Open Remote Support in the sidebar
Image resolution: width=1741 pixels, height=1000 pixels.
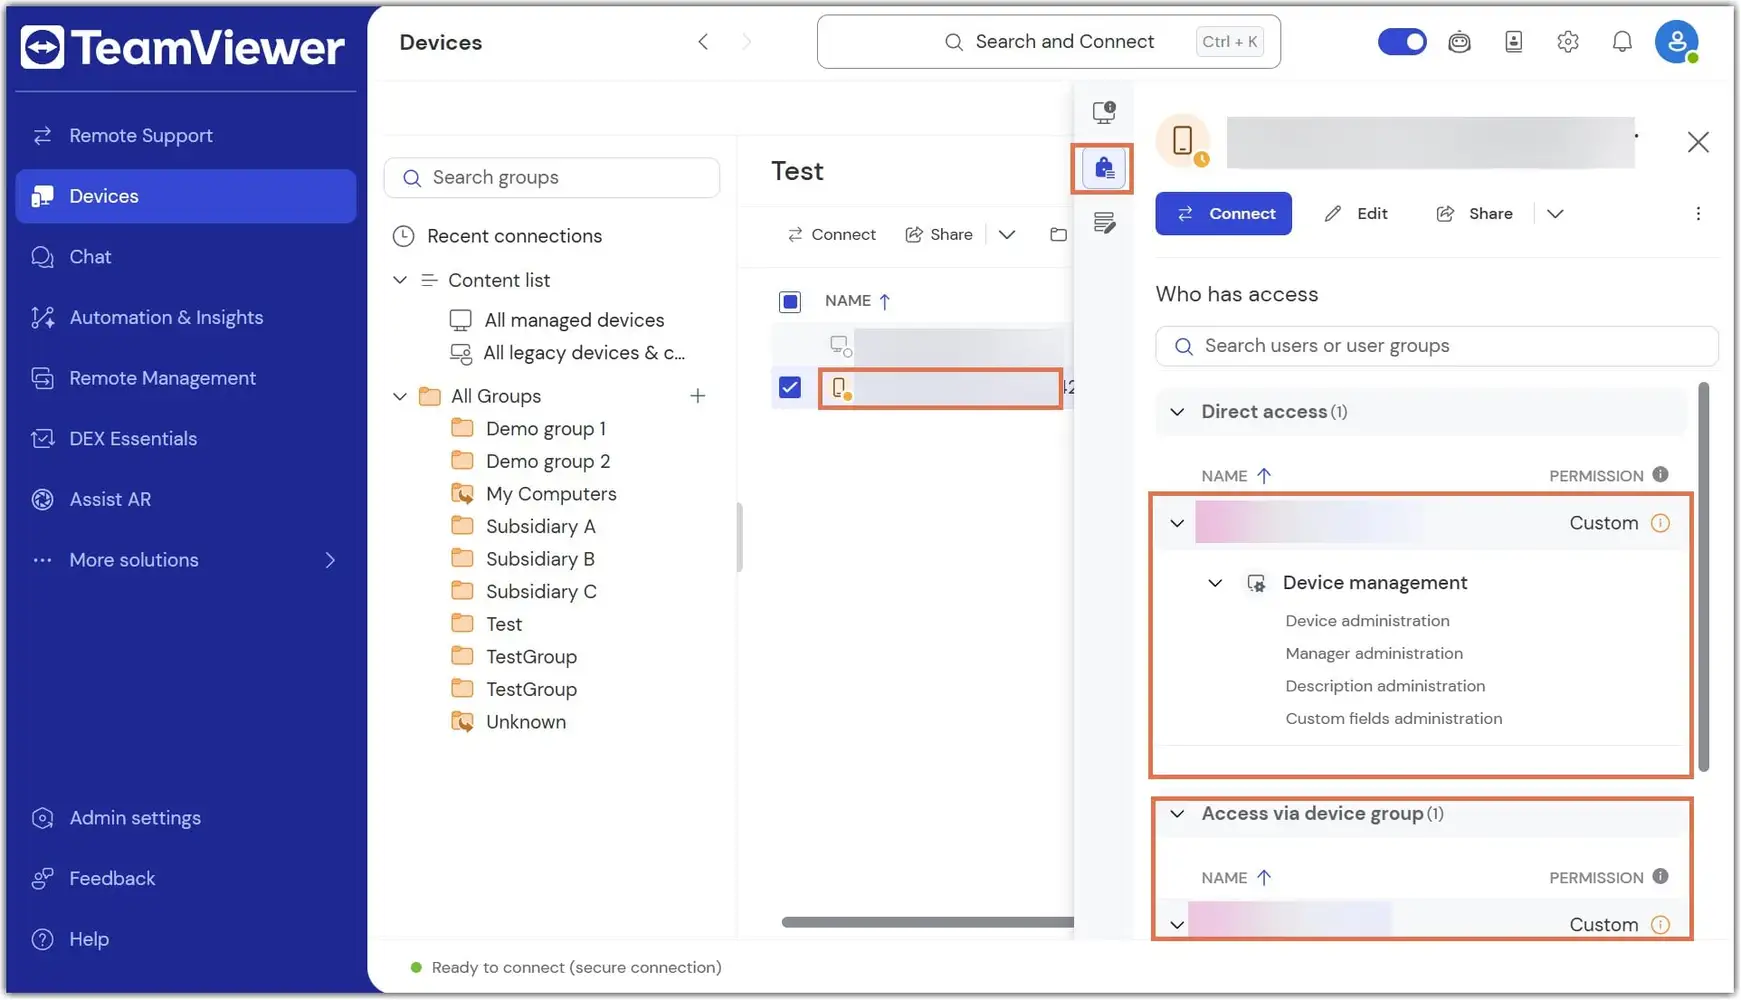coord(185,136)
